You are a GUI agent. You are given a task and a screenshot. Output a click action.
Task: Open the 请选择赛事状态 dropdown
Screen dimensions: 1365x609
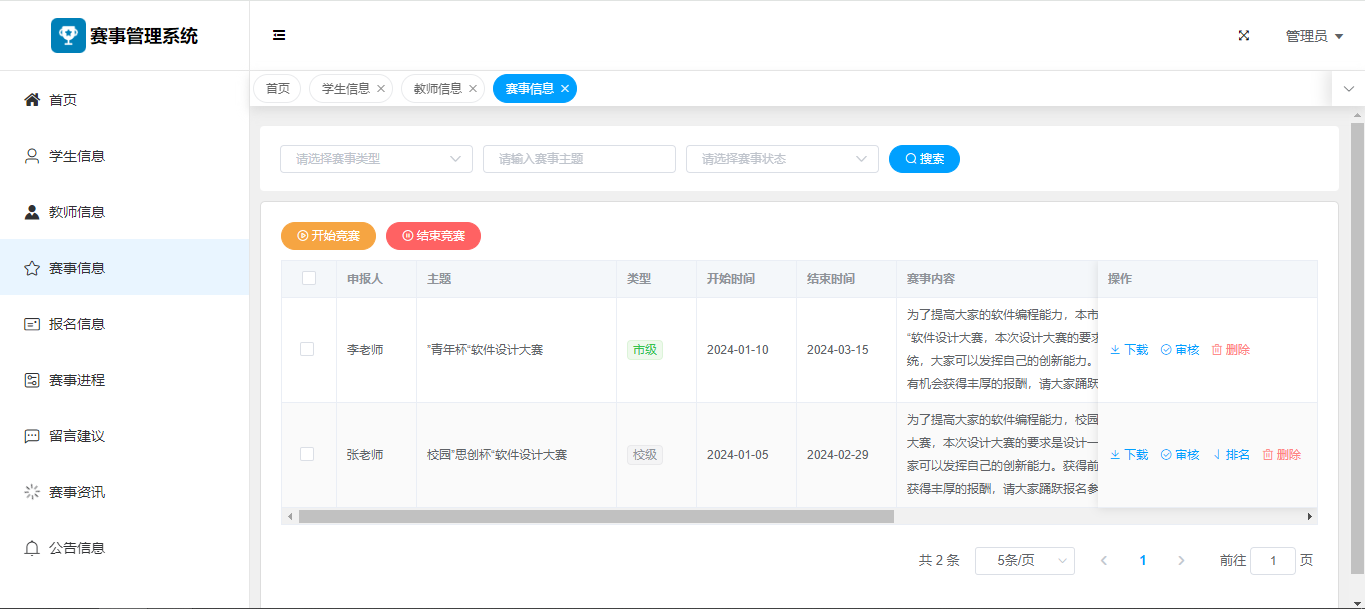click(x=781, y=159)
